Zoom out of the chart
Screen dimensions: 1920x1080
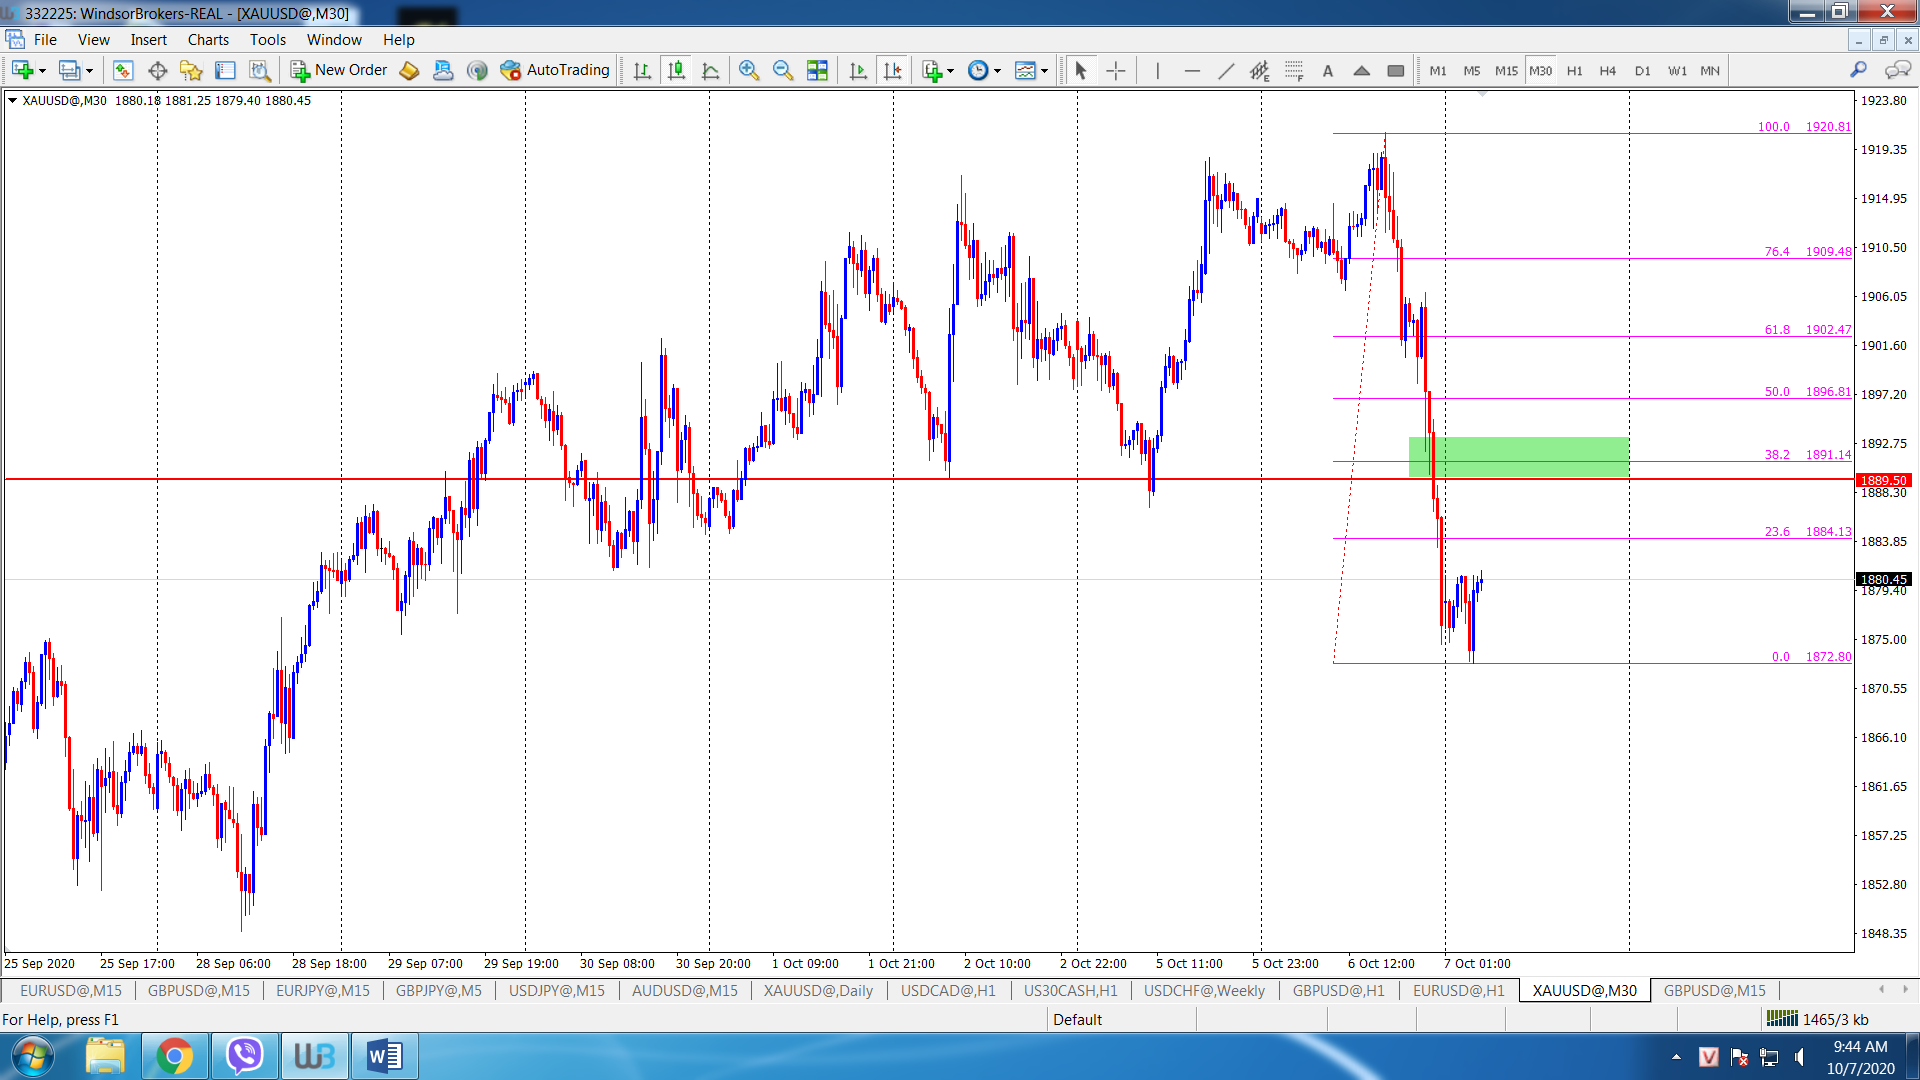783,70
